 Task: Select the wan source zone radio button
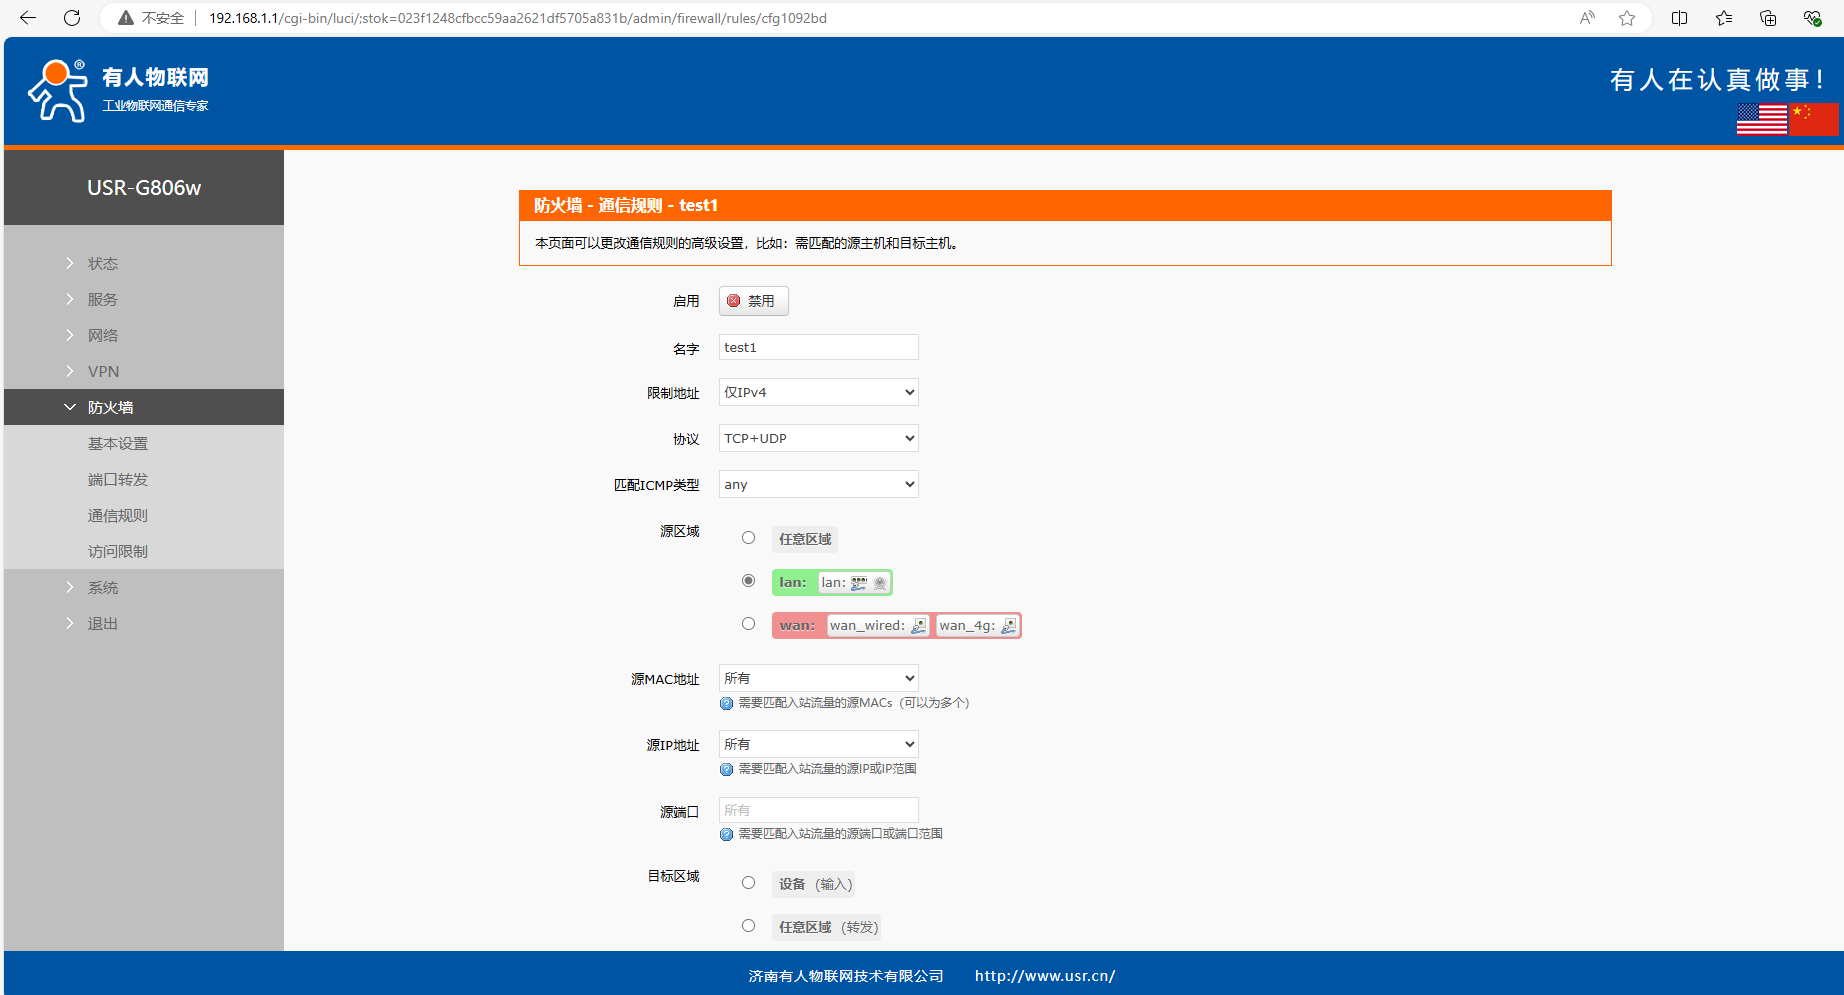(748, 624)
